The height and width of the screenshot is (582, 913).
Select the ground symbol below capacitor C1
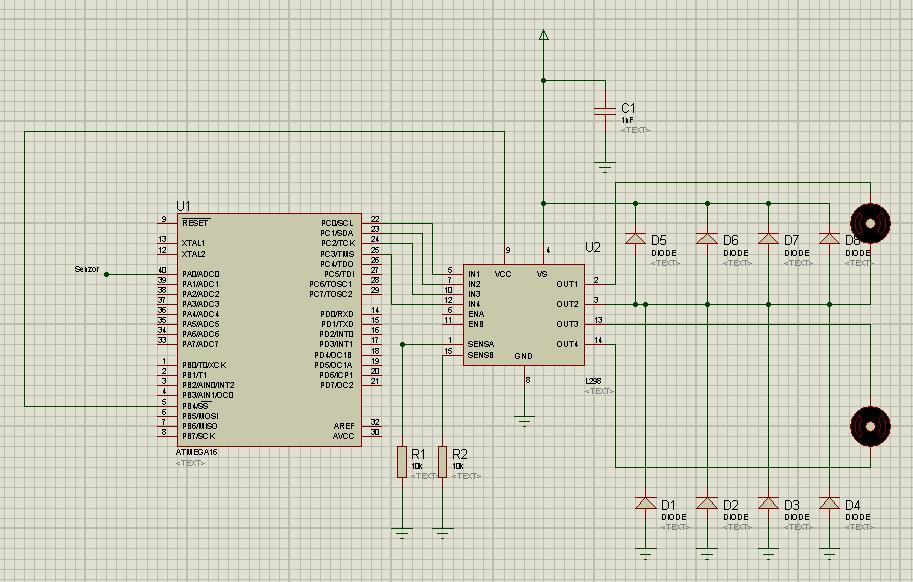click(x=605, y=168)
